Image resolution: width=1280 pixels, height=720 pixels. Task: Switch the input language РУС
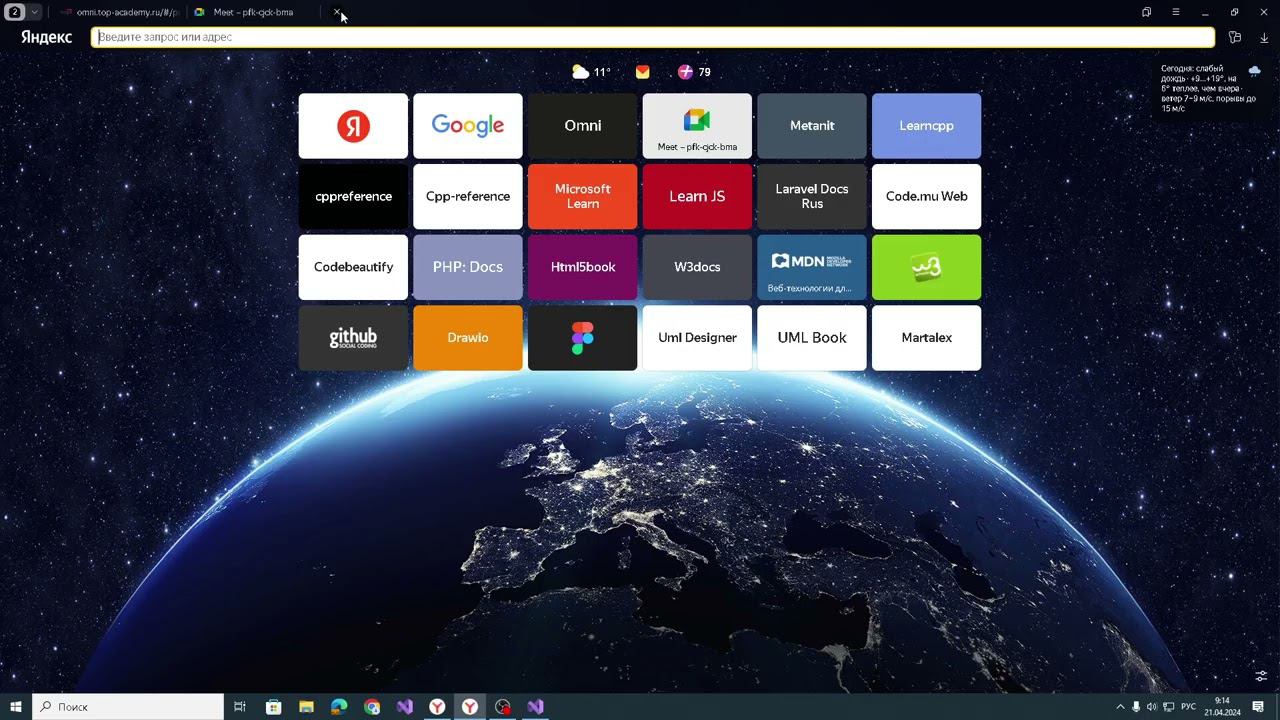click(1189, 707)
